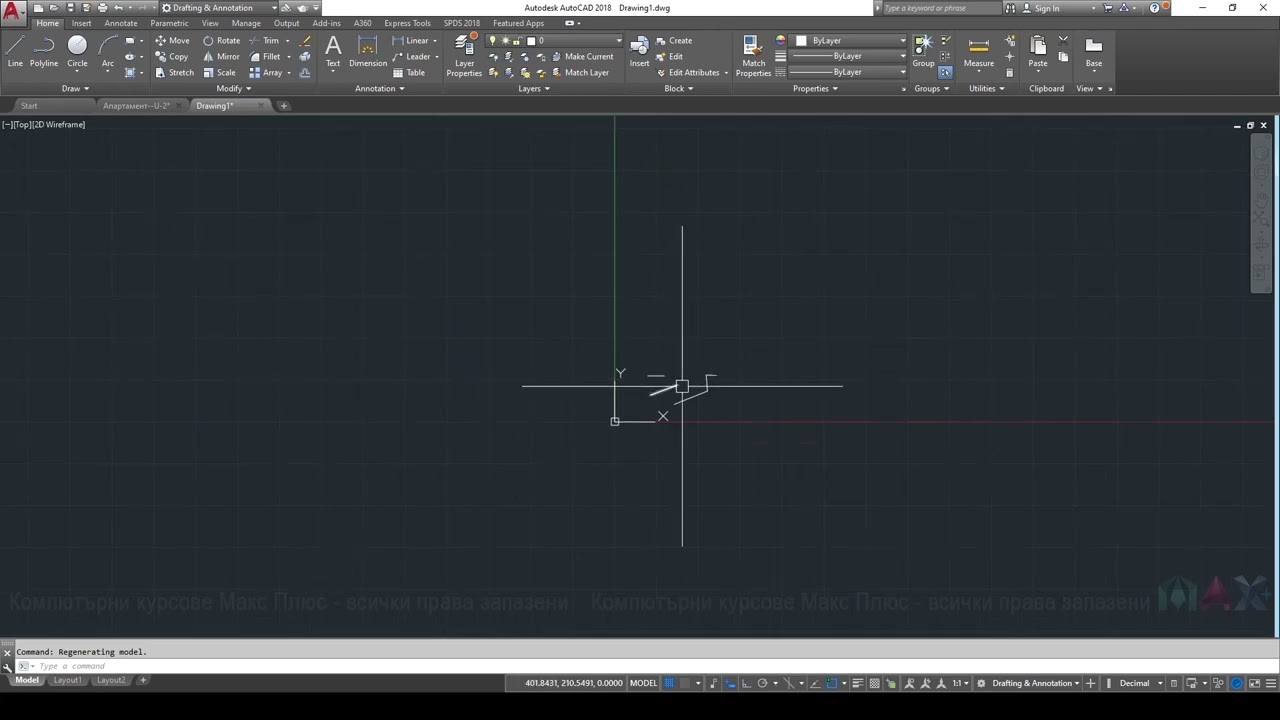Switch to the Insert ribbon tab
This screenshot has width=1280, height=720.
81,23
